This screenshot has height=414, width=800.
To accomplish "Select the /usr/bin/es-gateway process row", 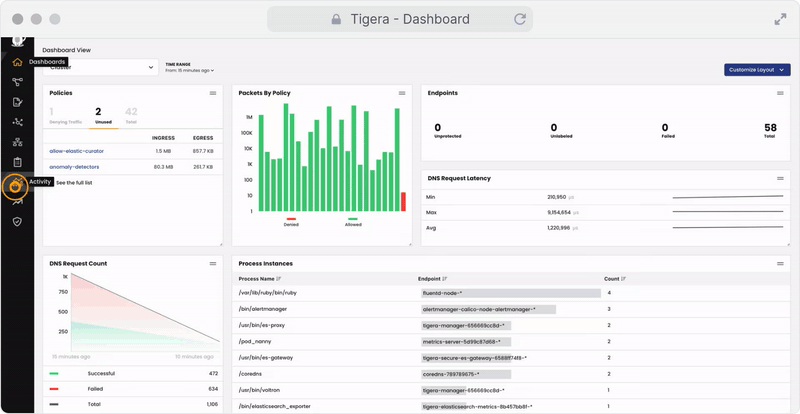I will 511,358.
